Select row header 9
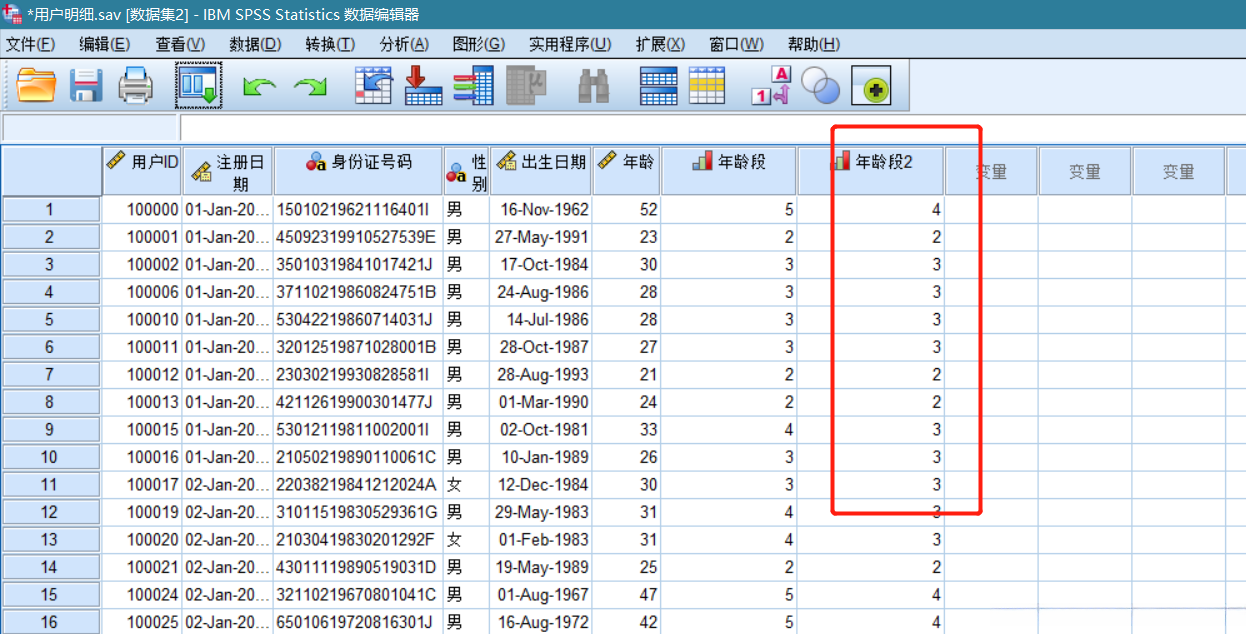The height and width of the screenshot is (634, 1246). [51, 429]
